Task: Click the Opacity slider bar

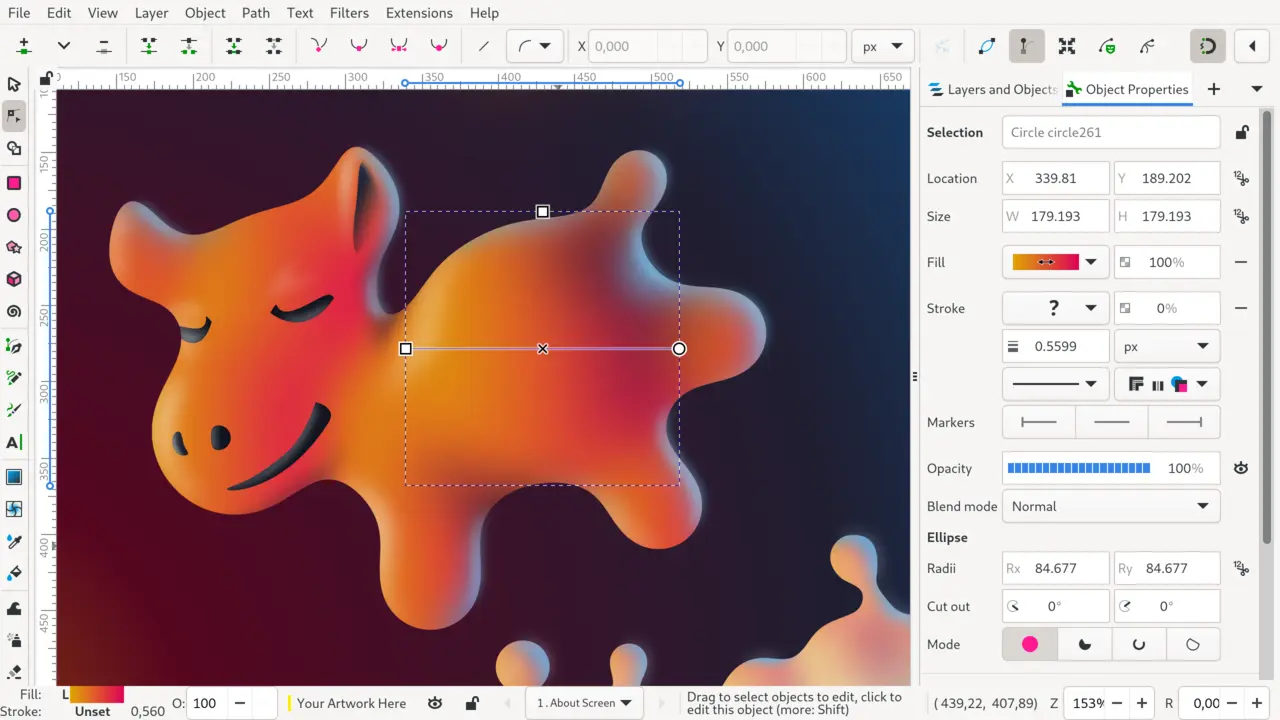Action: [1079, 468]
